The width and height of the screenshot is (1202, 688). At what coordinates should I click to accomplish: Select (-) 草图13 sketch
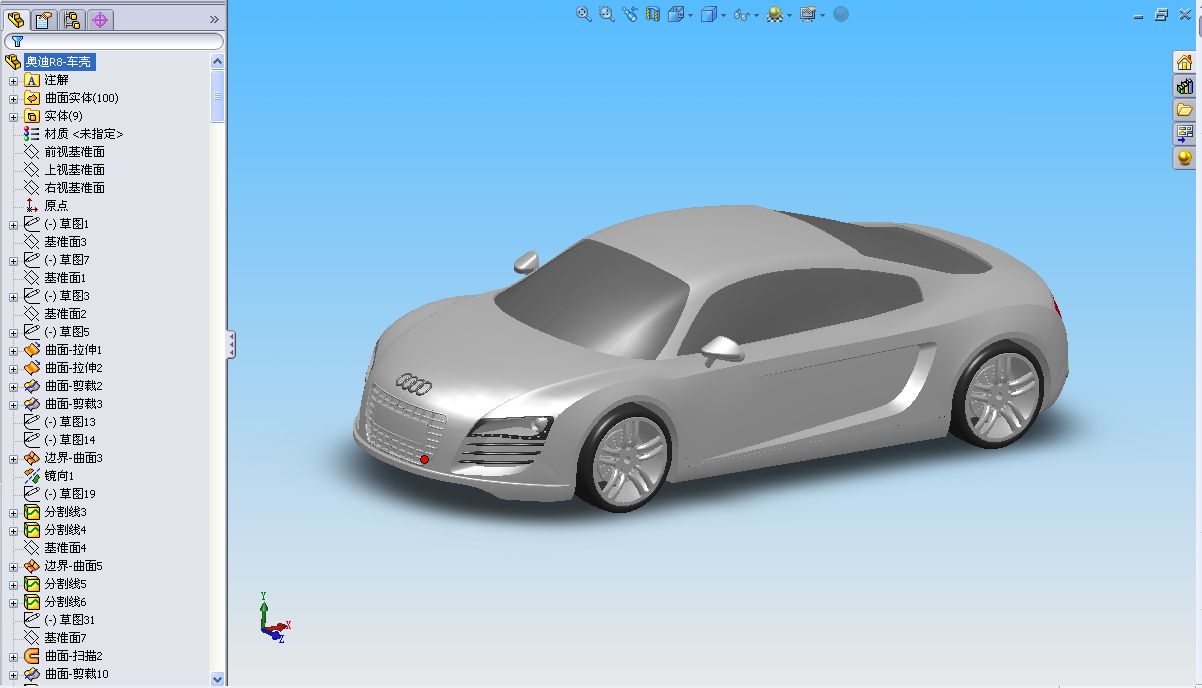(x=69, y=422)
